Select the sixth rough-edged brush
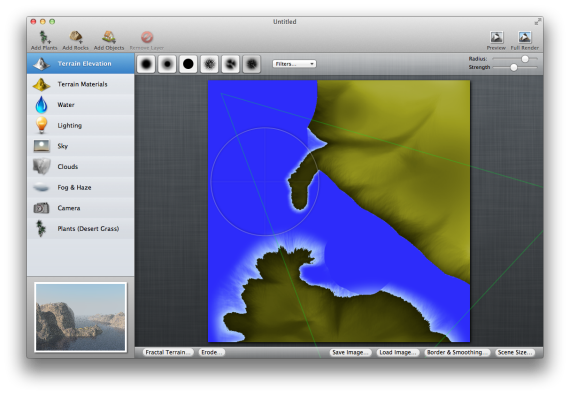The height and width of the screenshot is (395, 570). [x=252, y=64]
